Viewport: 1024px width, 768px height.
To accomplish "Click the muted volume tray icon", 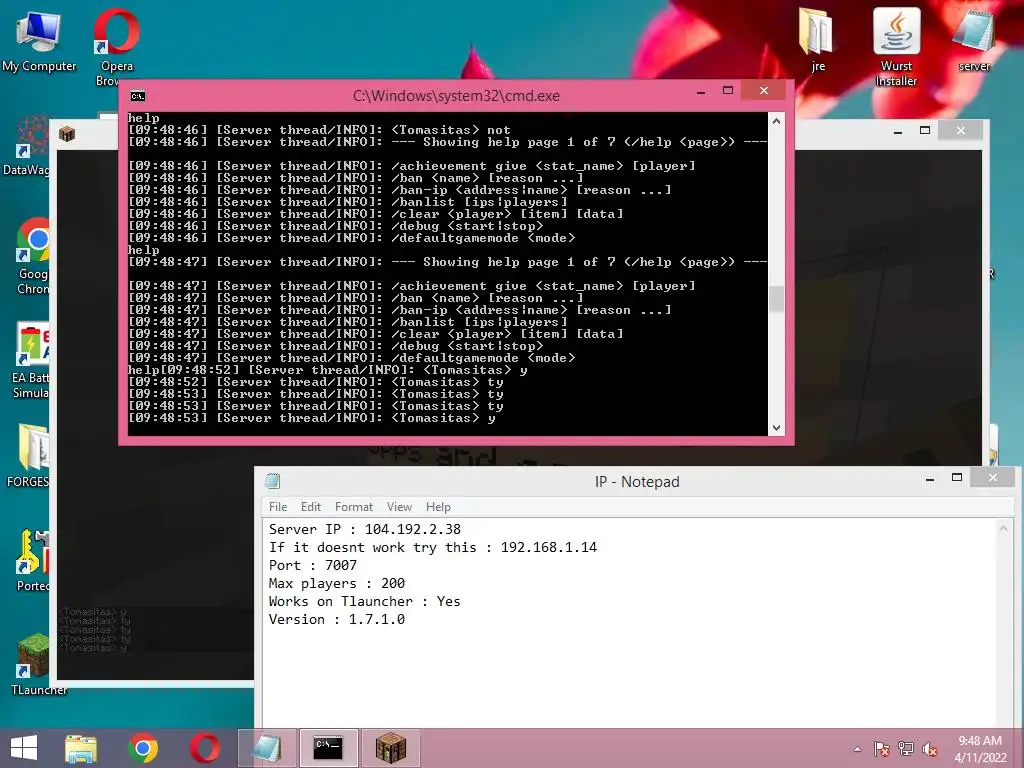I will [929, 749].
